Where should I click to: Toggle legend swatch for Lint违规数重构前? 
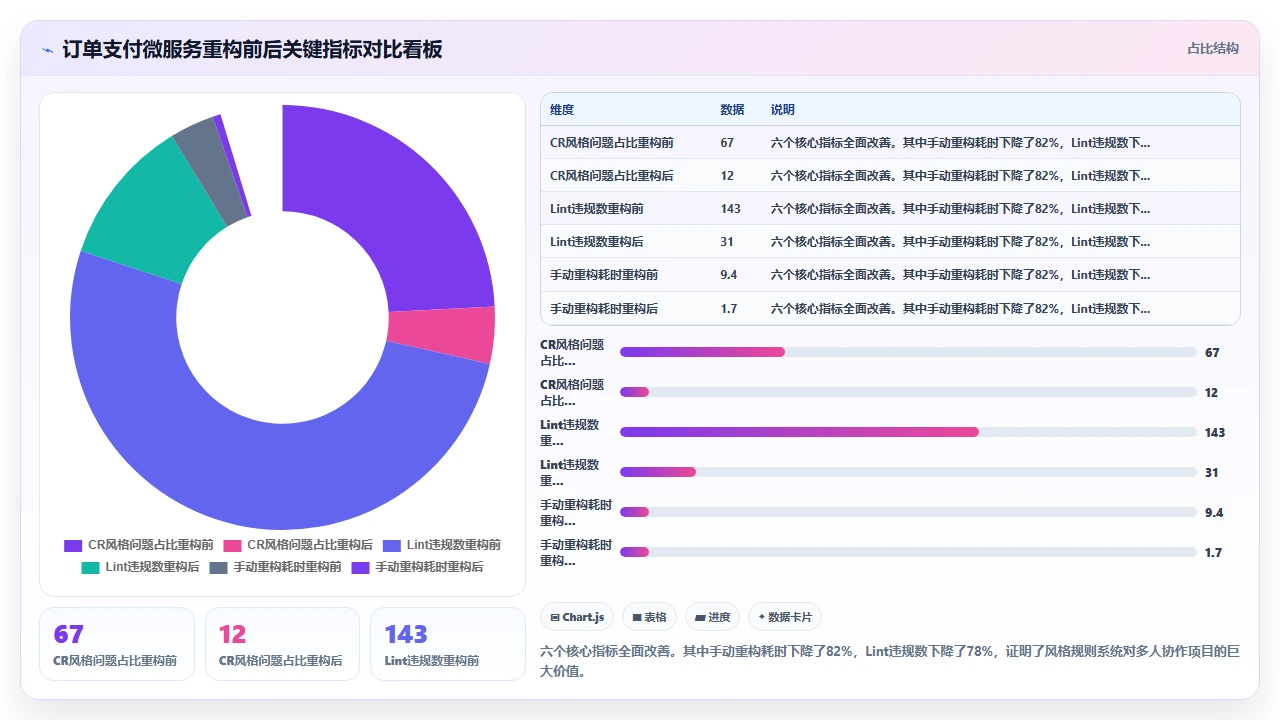tap(392, 545)
